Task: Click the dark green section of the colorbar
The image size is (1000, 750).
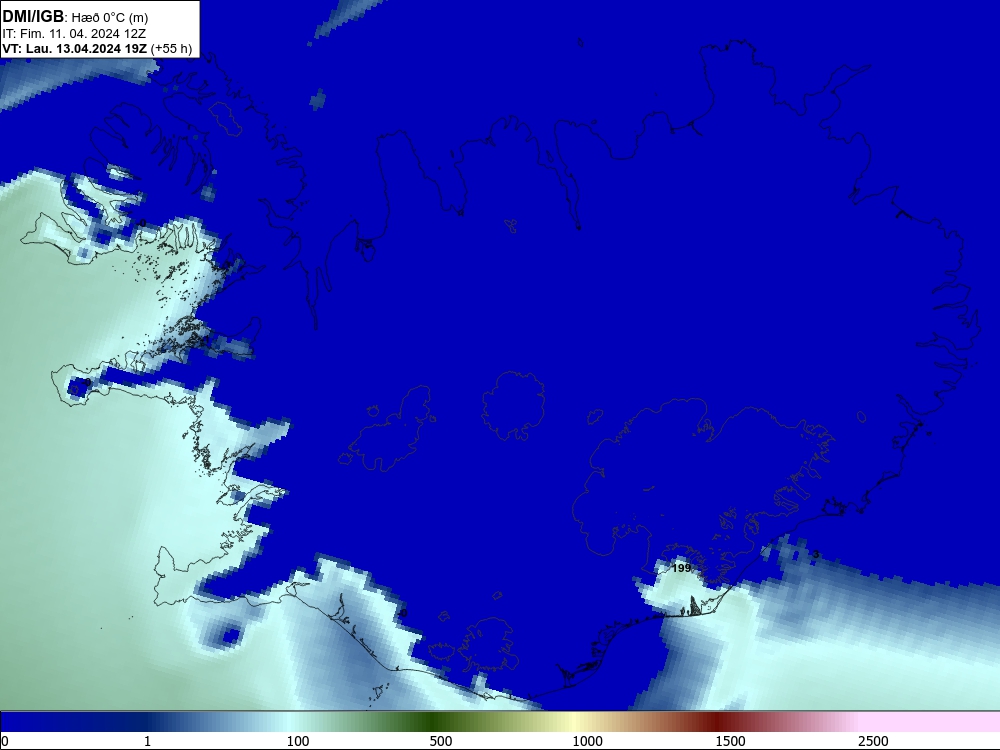Action: tap(434, 722)
